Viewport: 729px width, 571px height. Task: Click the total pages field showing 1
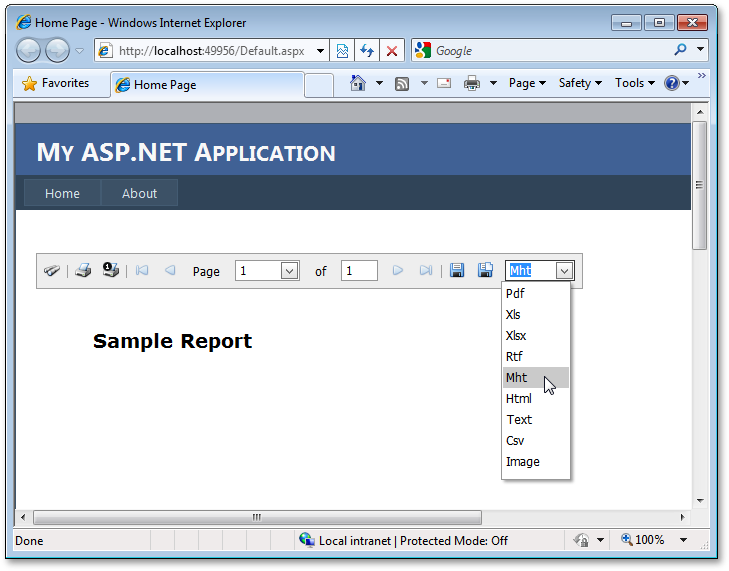[359, 271]
